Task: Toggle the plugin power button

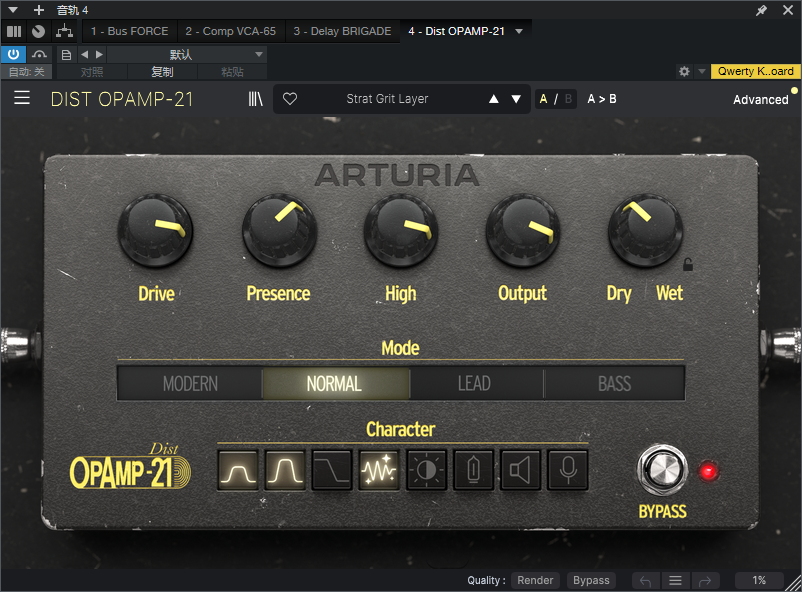Action: click(13, 54)
